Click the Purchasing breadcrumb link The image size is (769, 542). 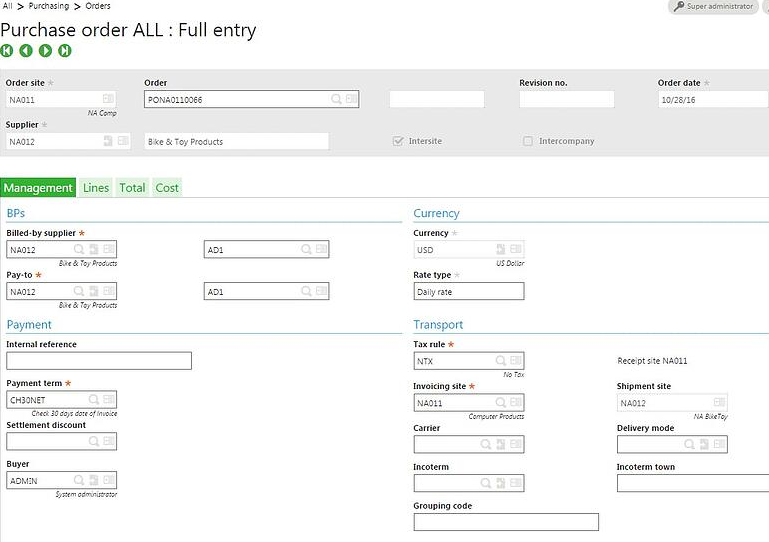point(48,6)
